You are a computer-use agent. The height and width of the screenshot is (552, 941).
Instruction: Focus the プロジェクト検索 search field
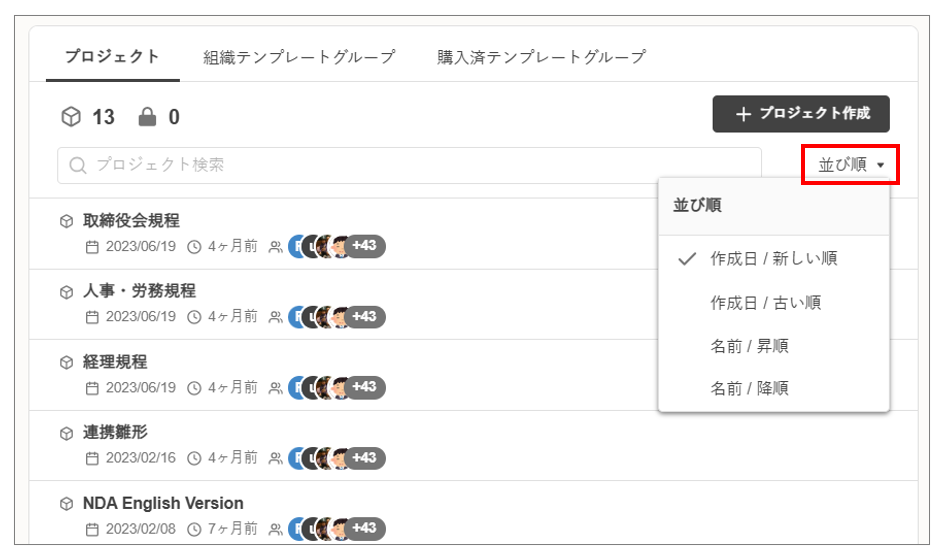click(410, 165)
